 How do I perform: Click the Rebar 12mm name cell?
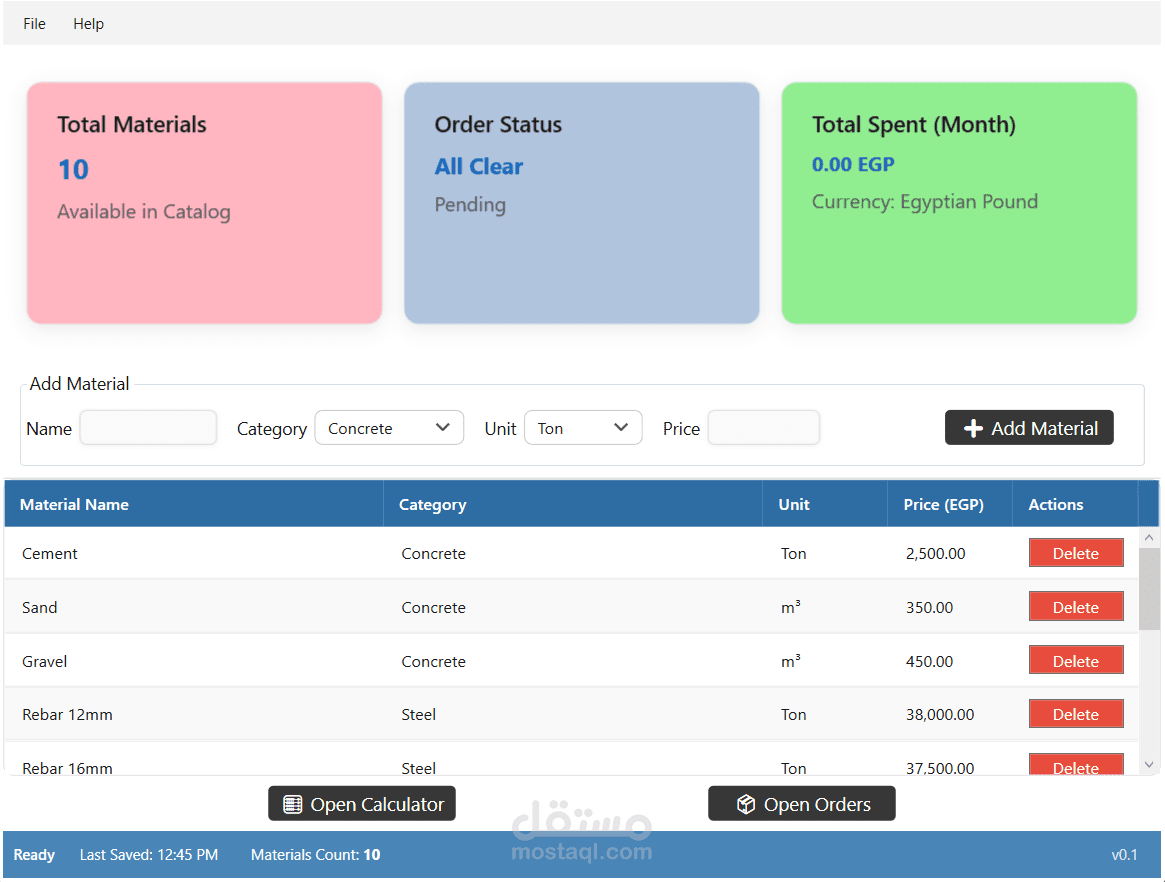(67, 715)
